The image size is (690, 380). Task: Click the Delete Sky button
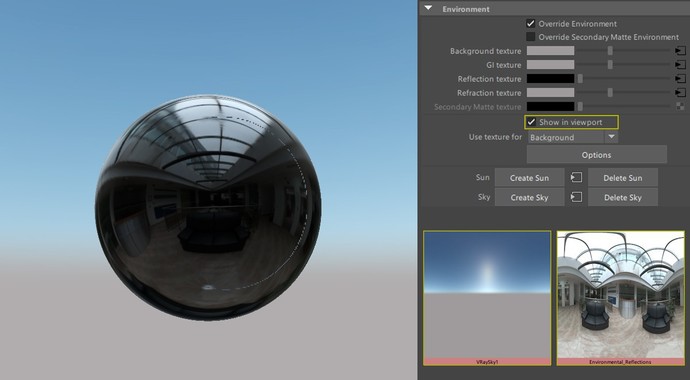pyautogui.click(x=623, y=197)
